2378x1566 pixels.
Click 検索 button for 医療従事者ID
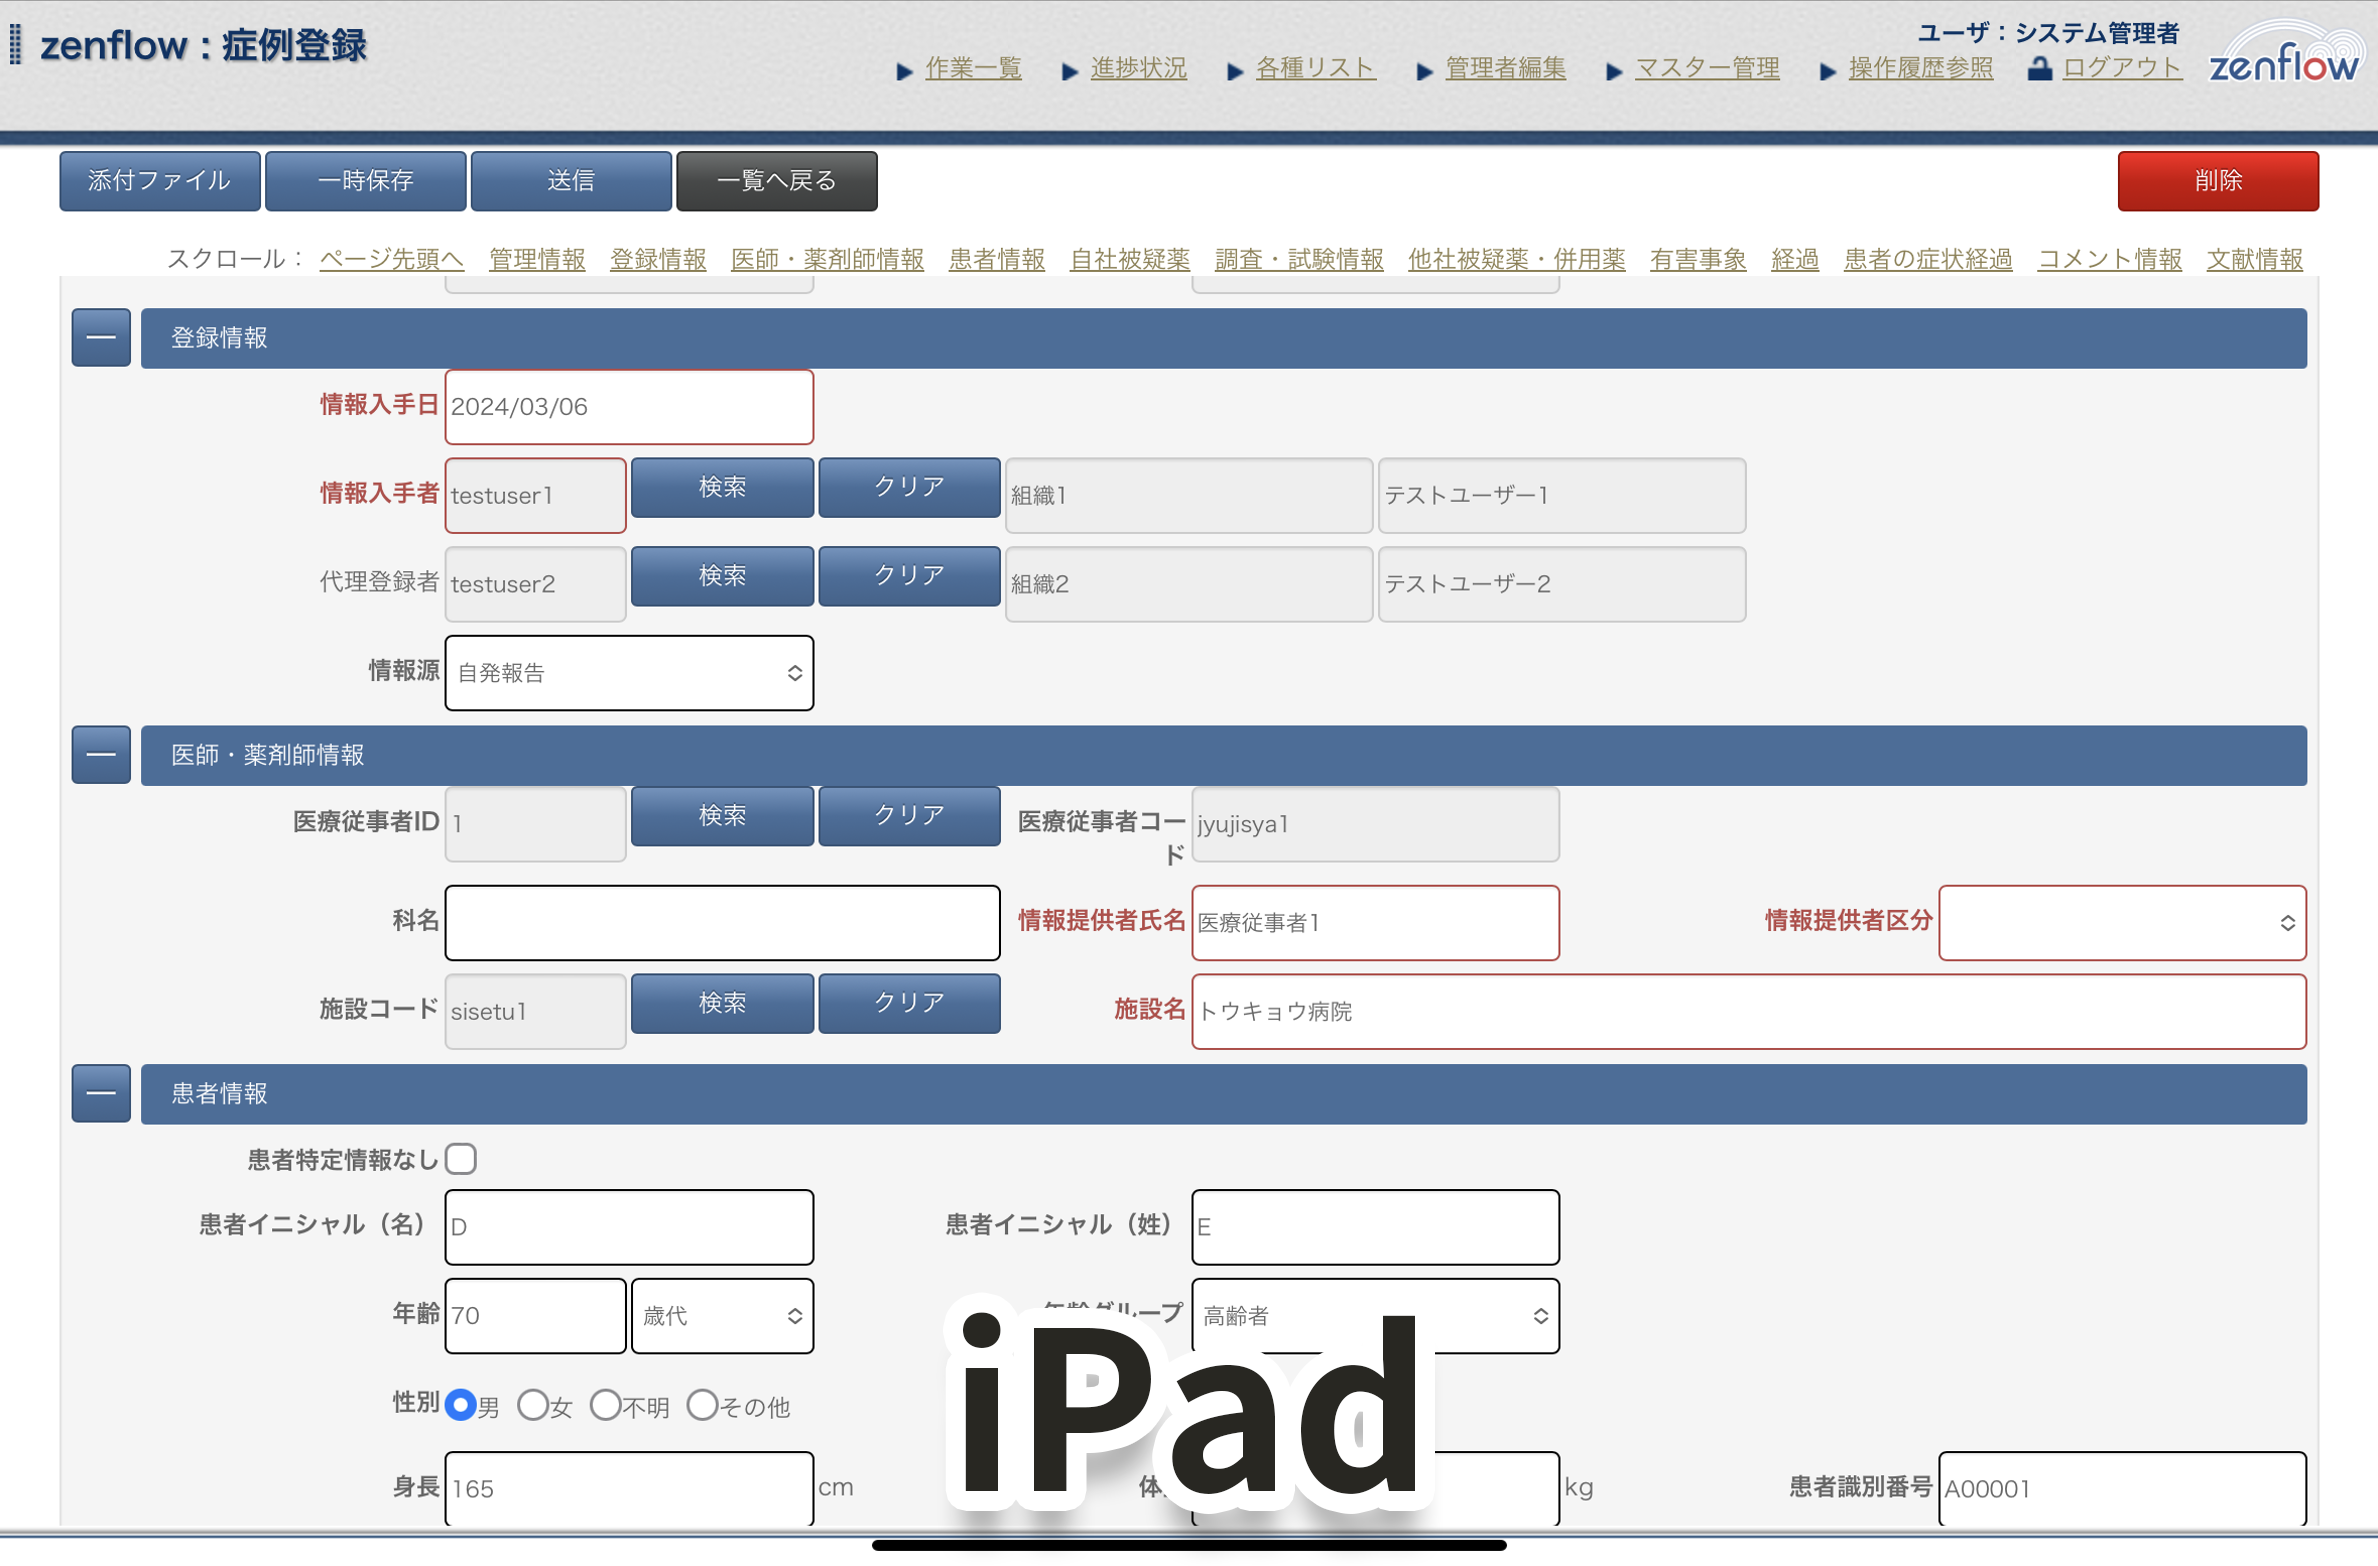[x=722, y=816]
